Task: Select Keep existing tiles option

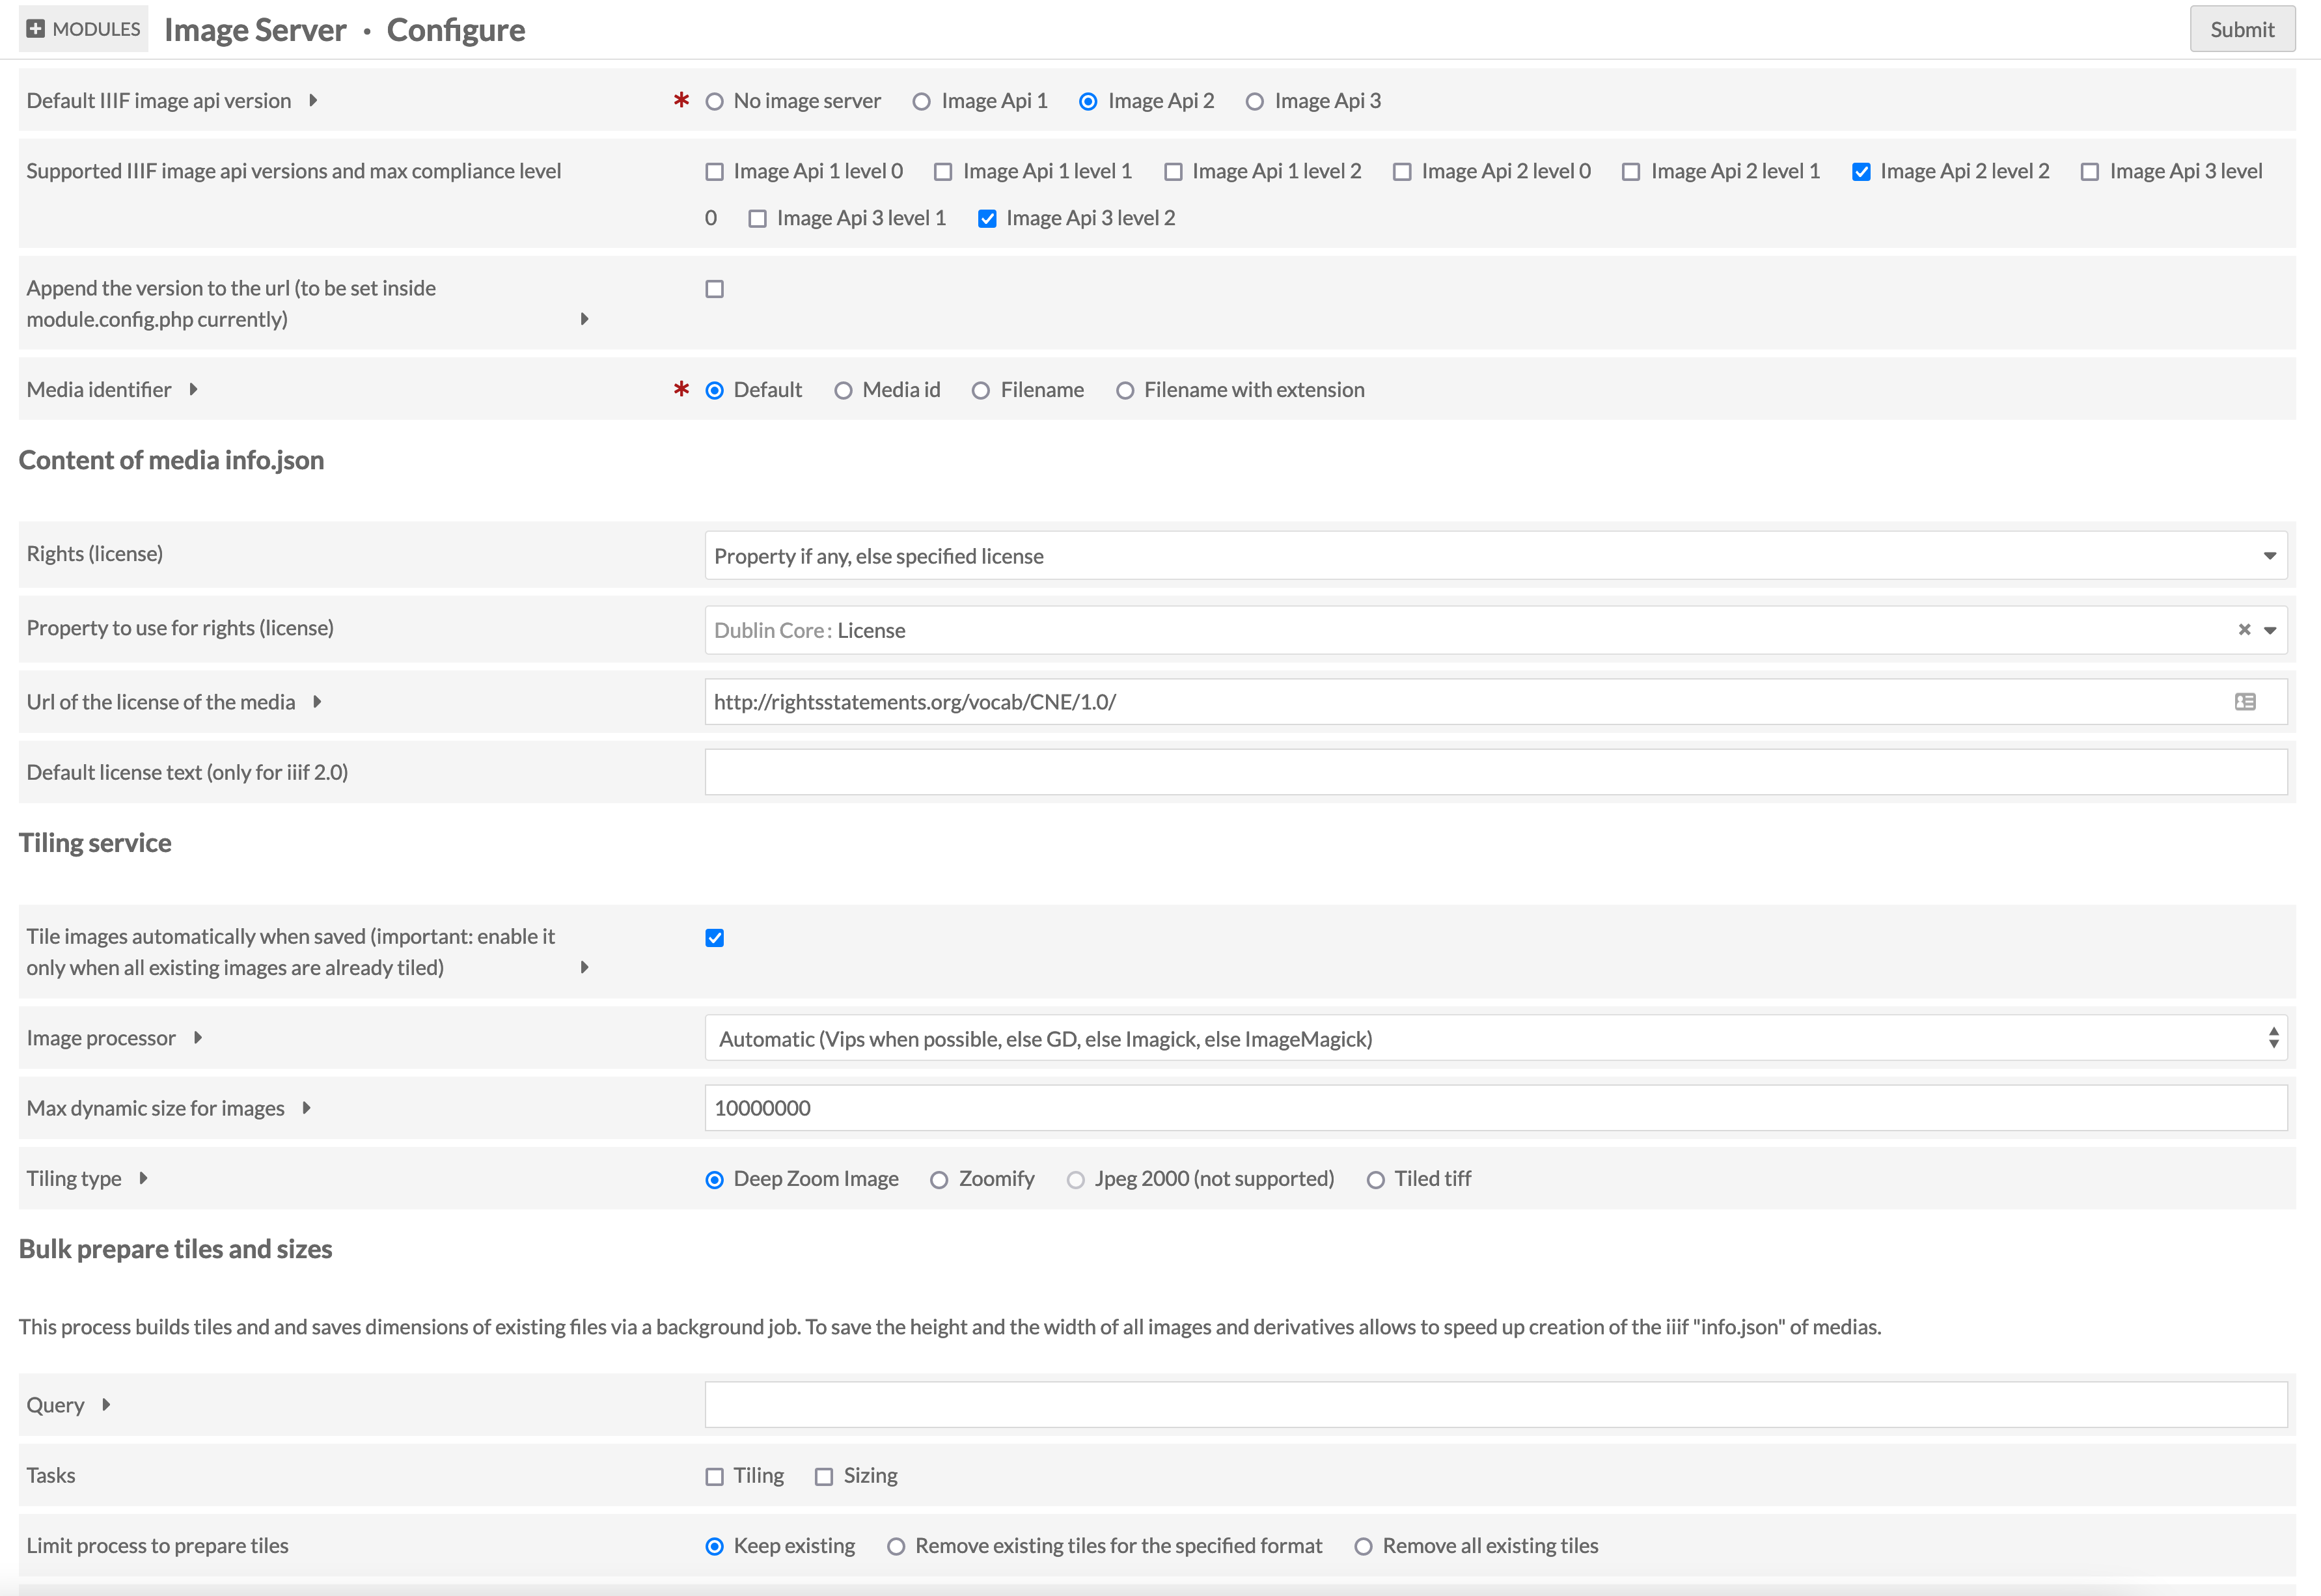Action: point(714,1547)
